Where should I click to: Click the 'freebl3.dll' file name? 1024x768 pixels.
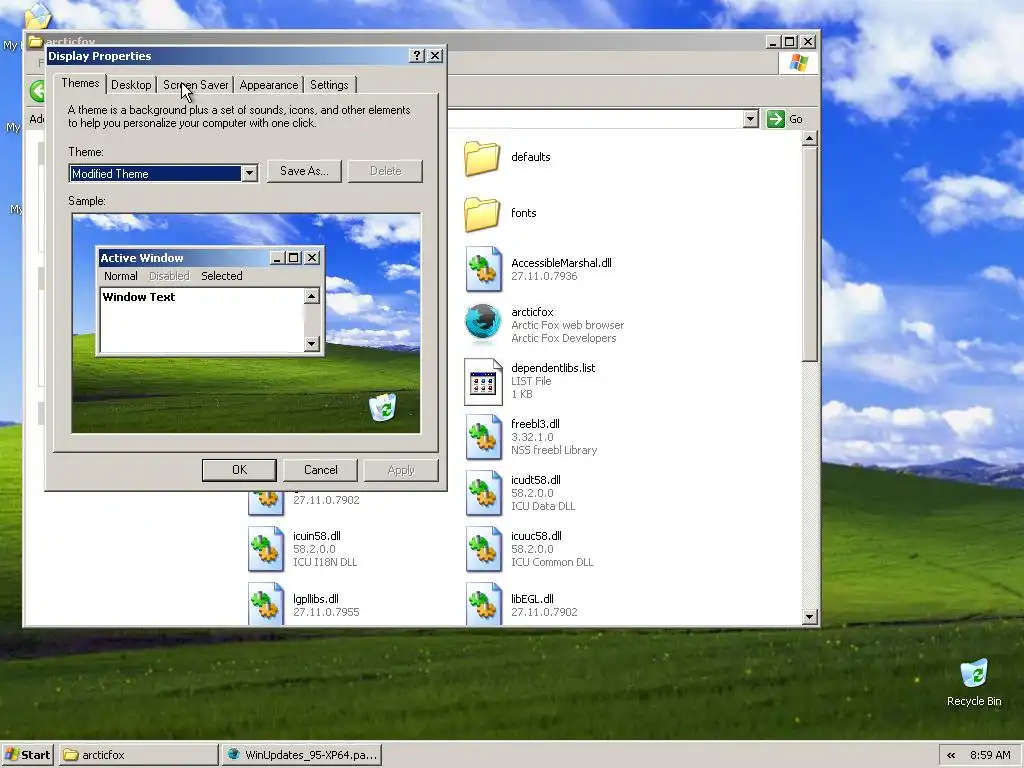pos(535,424)
